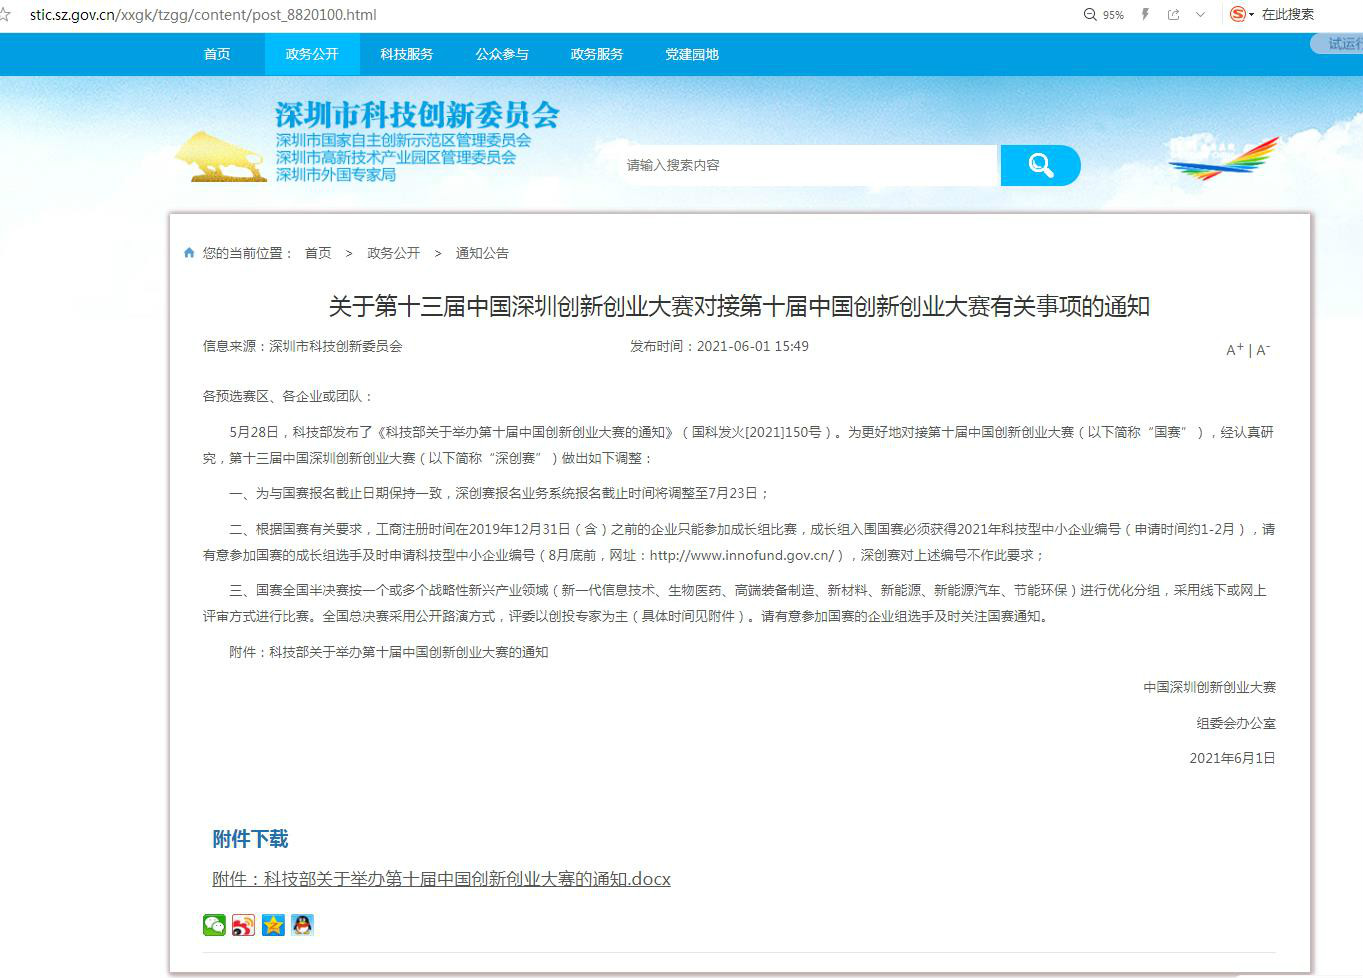Go to 通知公告 via breadcrumb link
This screenshot has height=978, width=1363.
(x=482, y=253)
